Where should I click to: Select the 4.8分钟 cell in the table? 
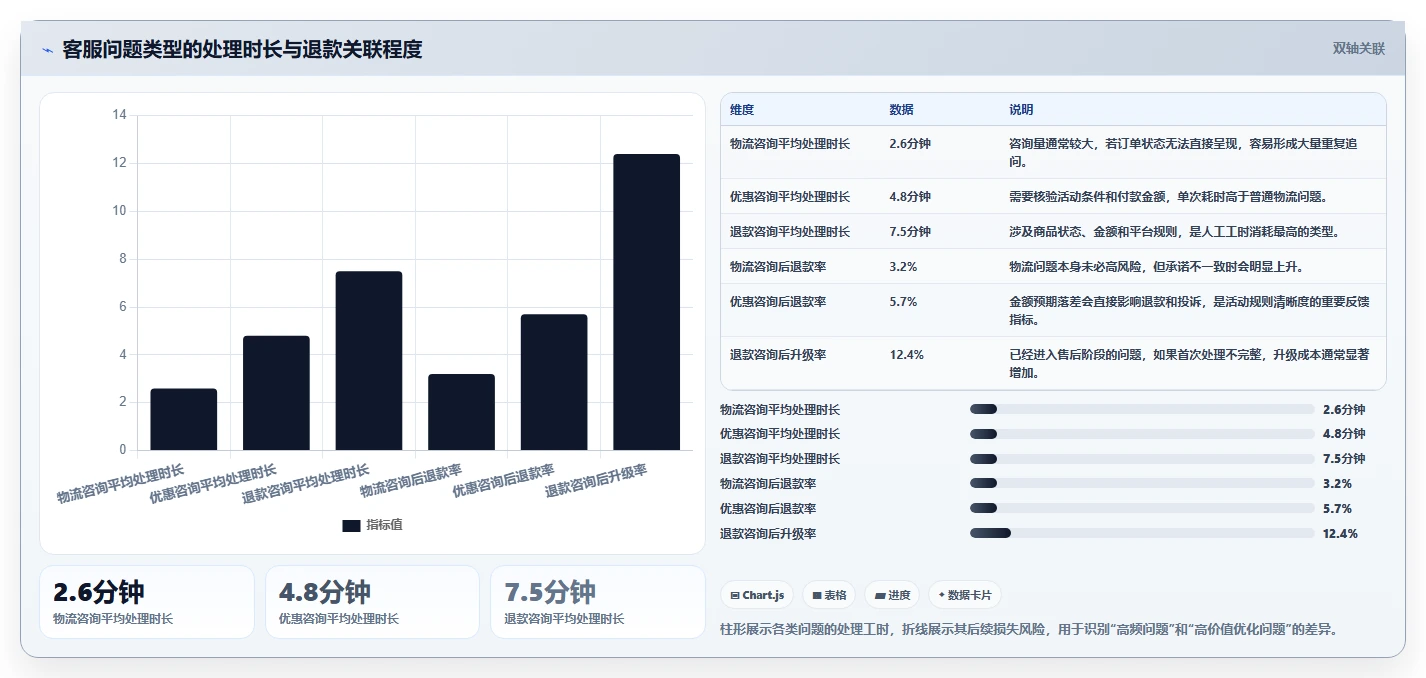(x=910, y=197)
